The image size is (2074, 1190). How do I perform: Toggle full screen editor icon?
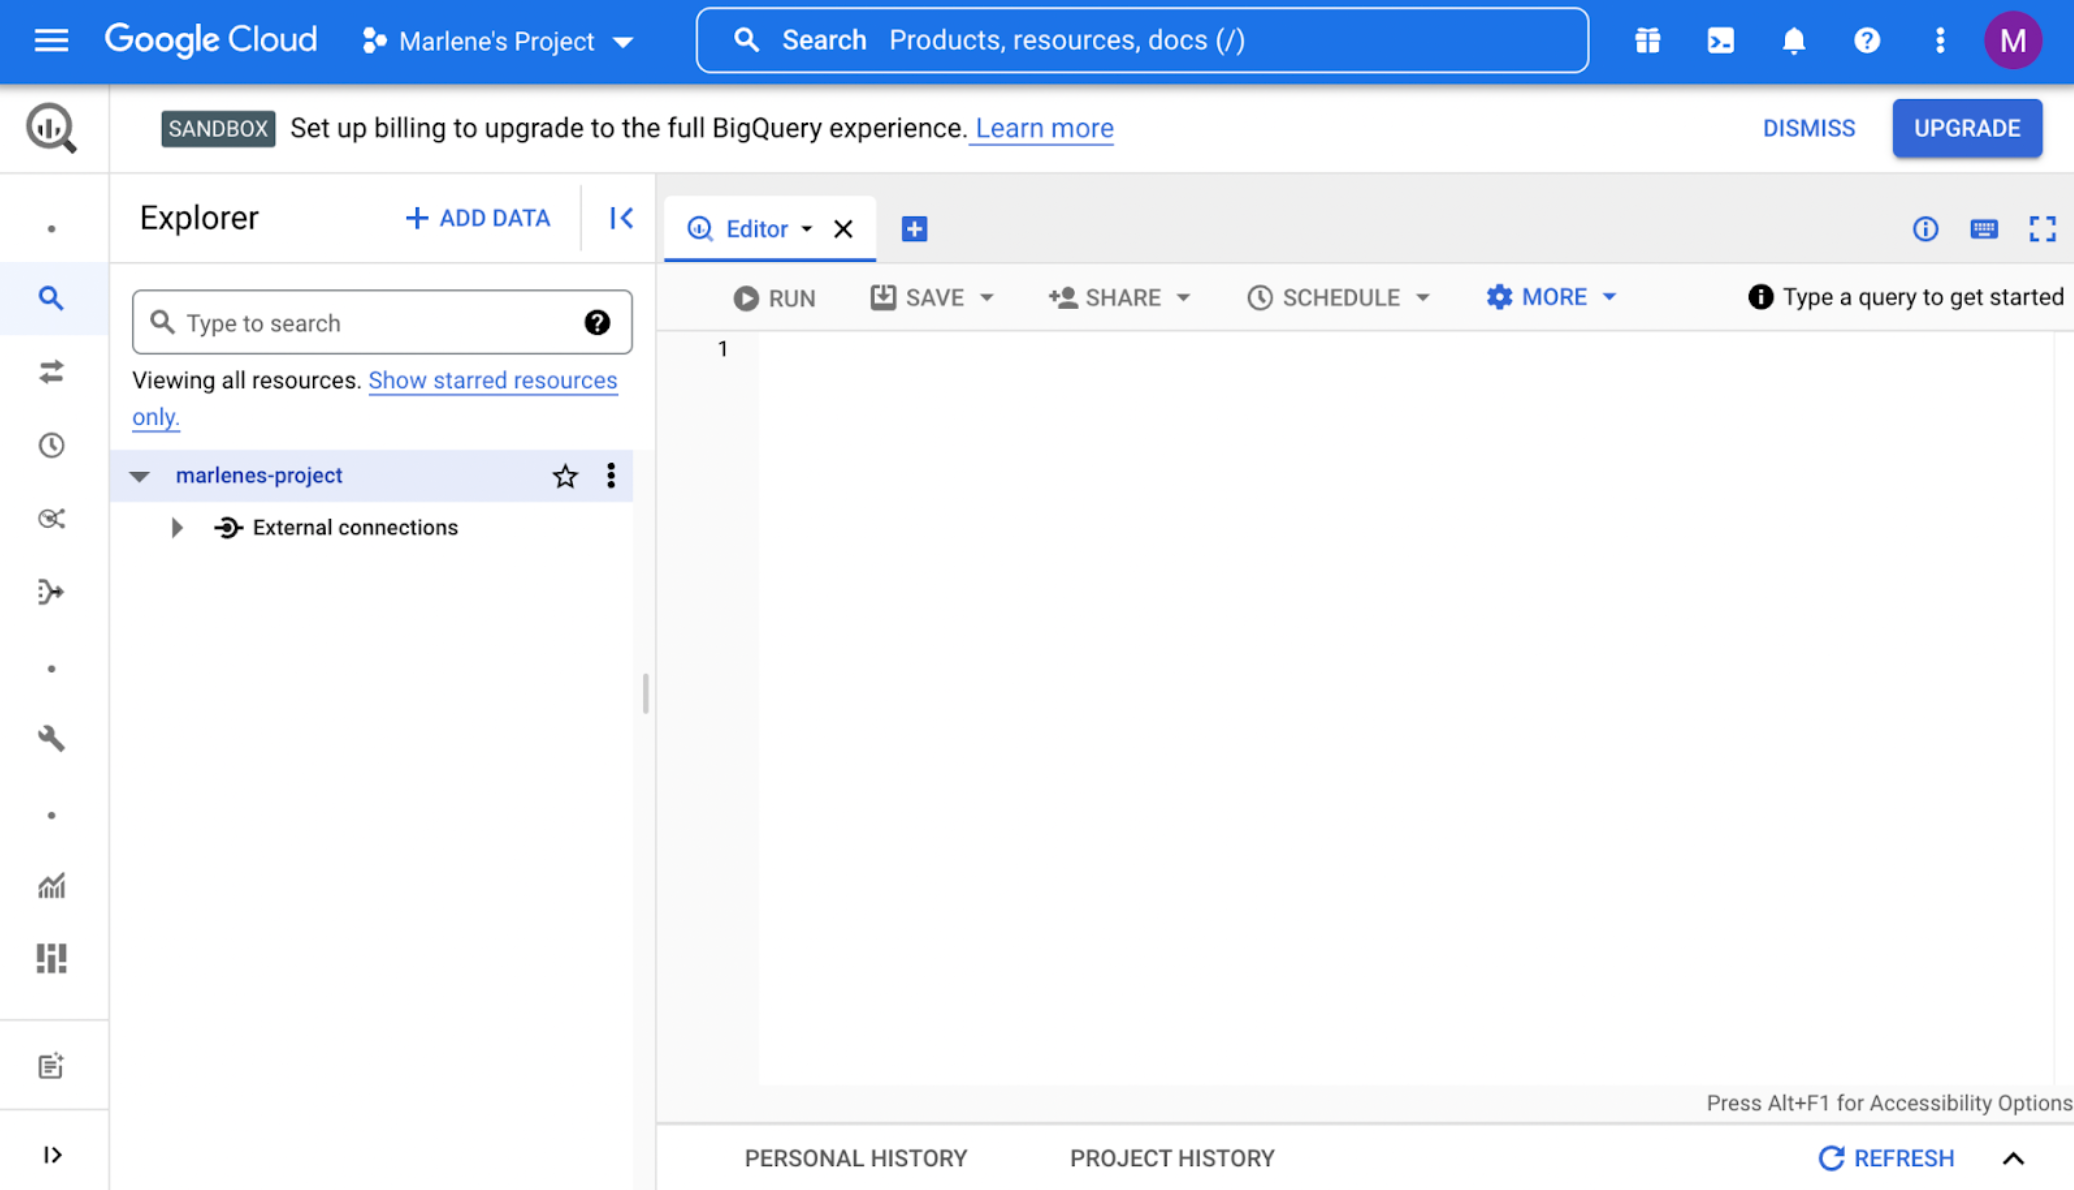pyautogui.click(x=2042, y=229)
